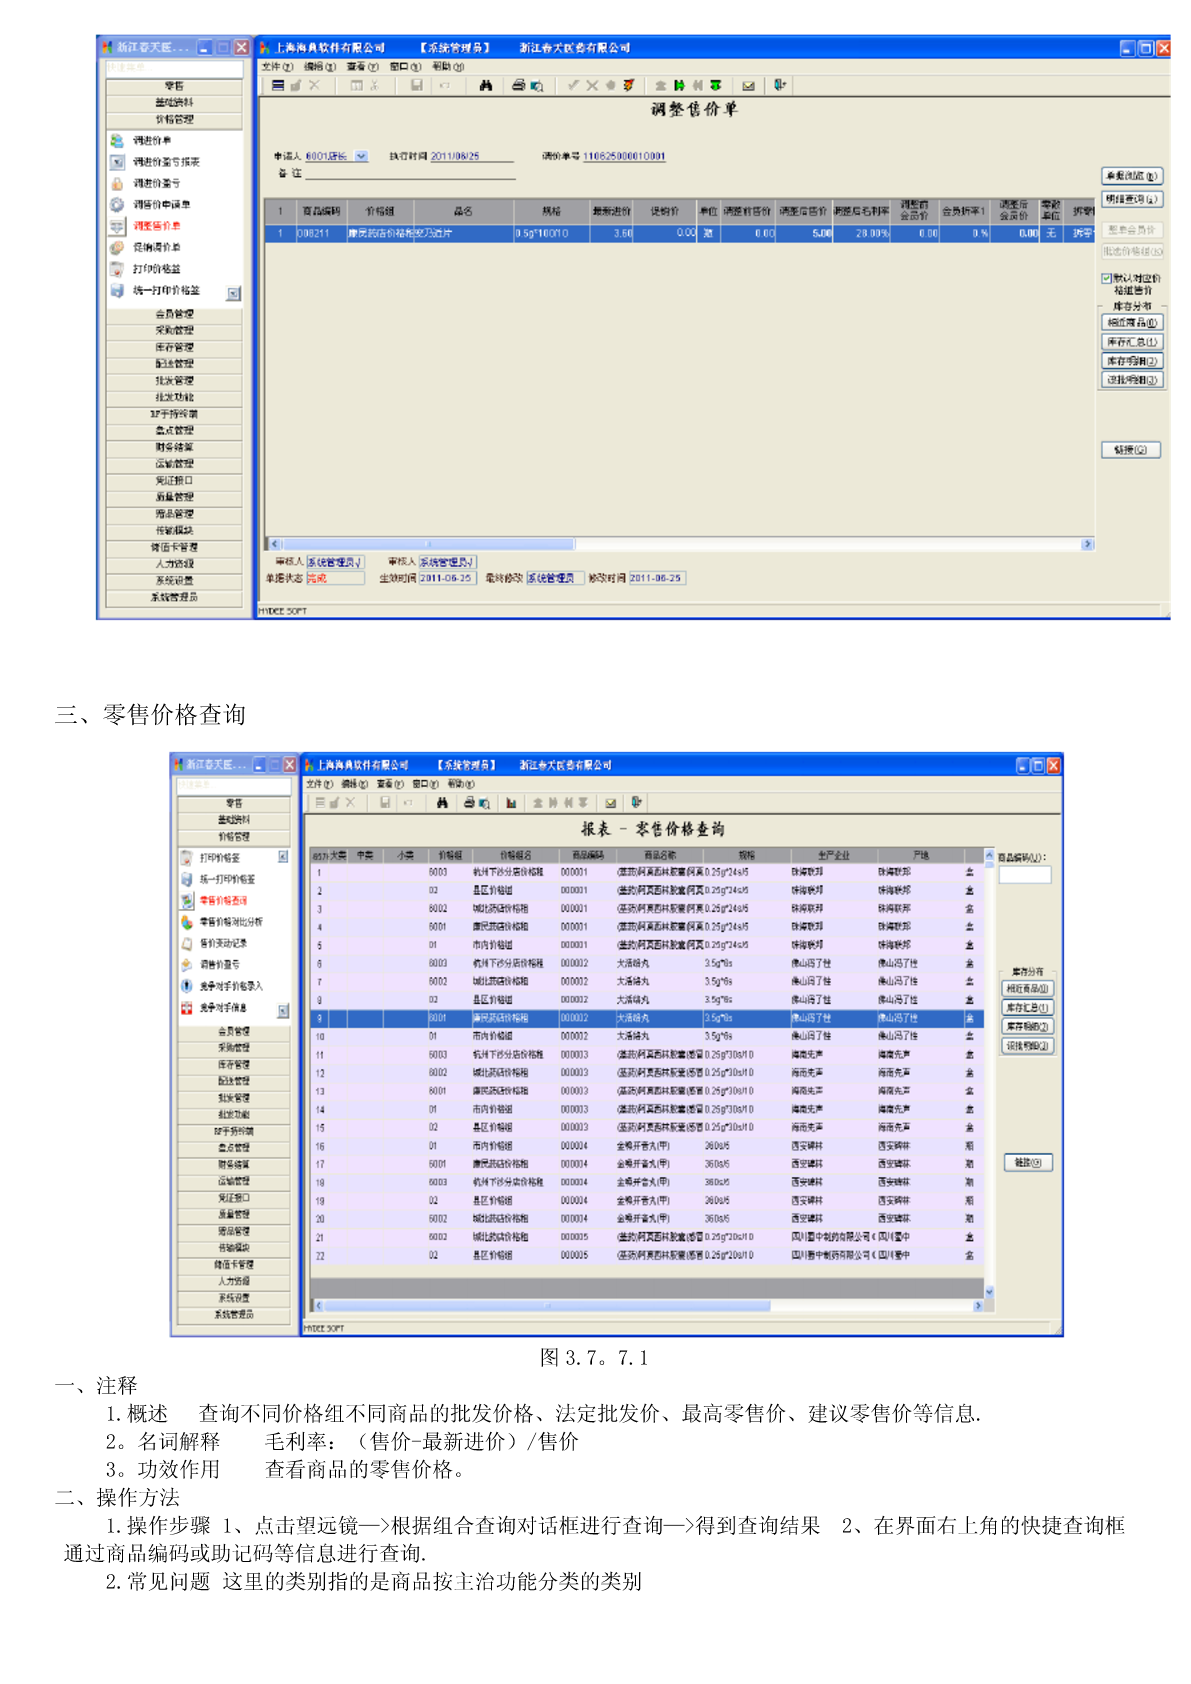Click 商品编码 quick search field
The image size is (1191, 1684).
1025,875
